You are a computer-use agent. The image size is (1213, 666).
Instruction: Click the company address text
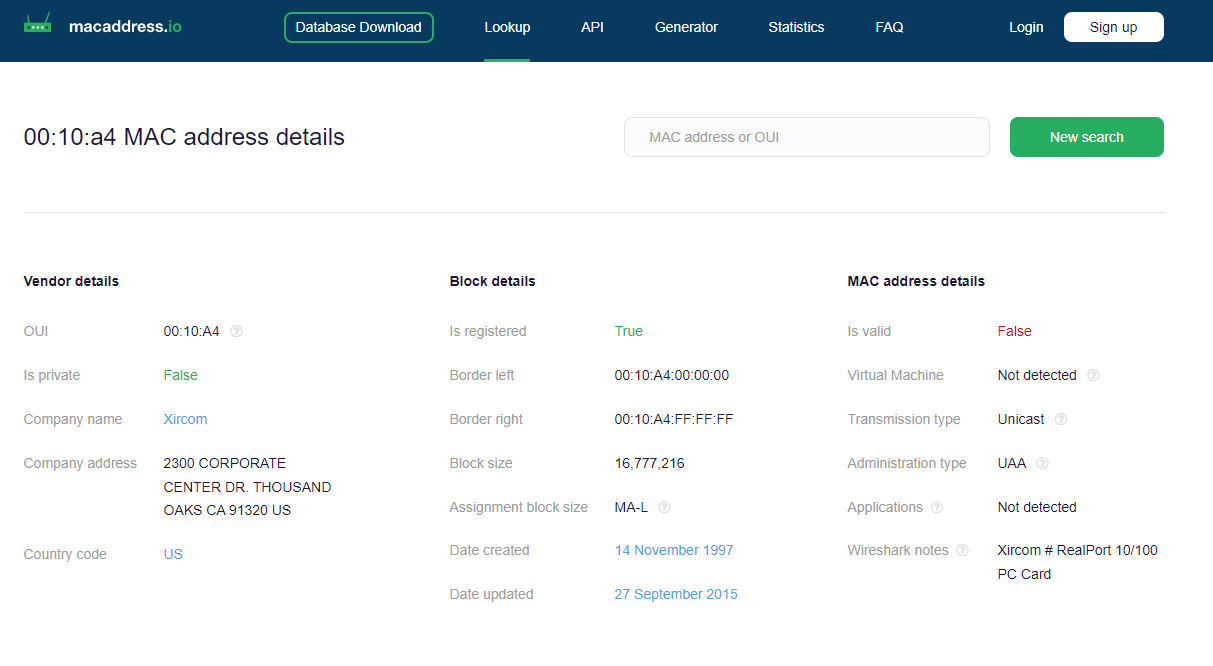247,487
